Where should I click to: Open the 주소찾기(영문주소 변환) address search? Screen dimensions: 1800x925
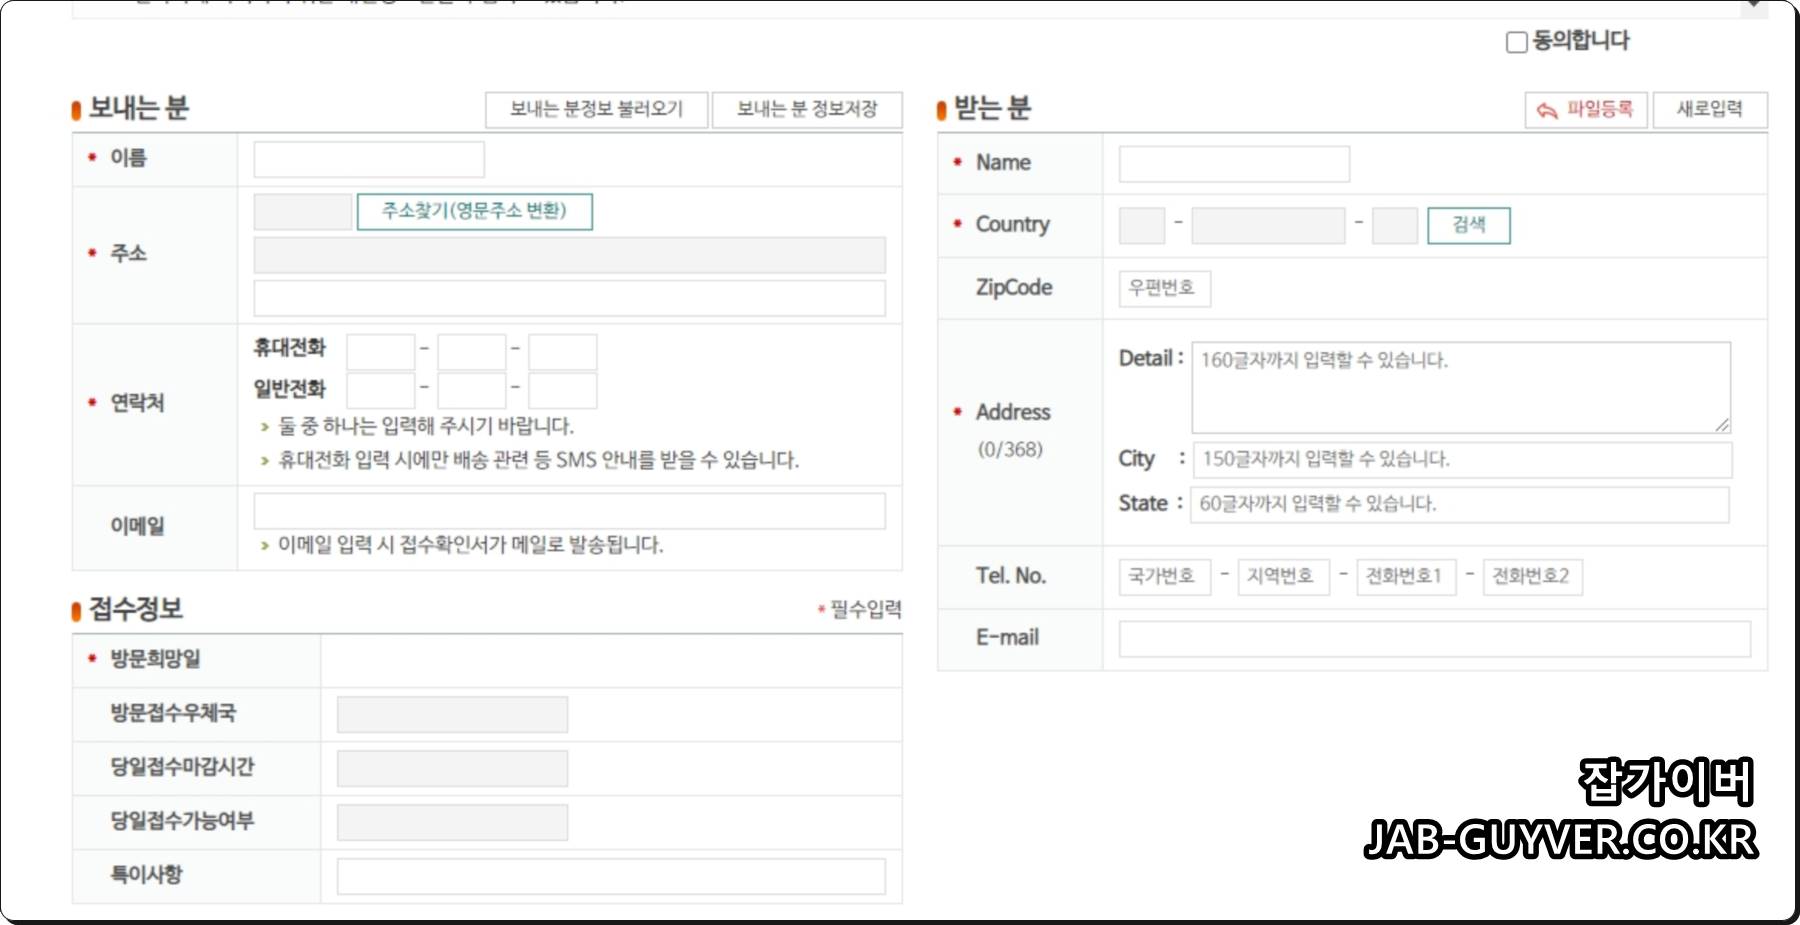[x=474, y=211]
